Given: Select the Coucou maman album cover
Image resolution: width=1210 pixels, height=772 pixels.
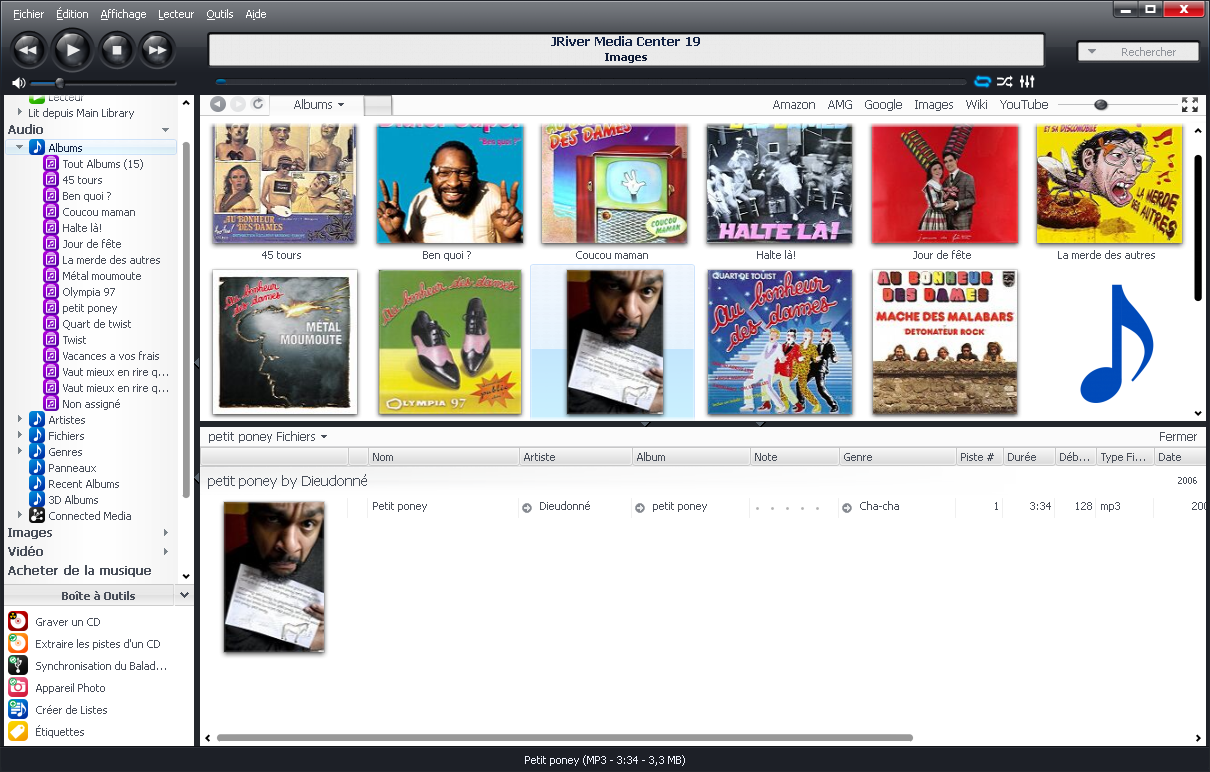Looking at the screenshot, I should [614, 184].
